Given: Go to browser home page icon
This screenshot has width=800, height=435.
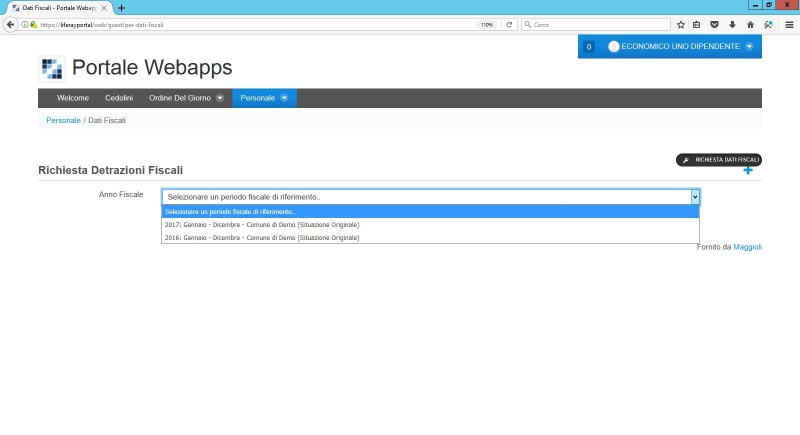Looking at the screenshot, I should [750, 24].
